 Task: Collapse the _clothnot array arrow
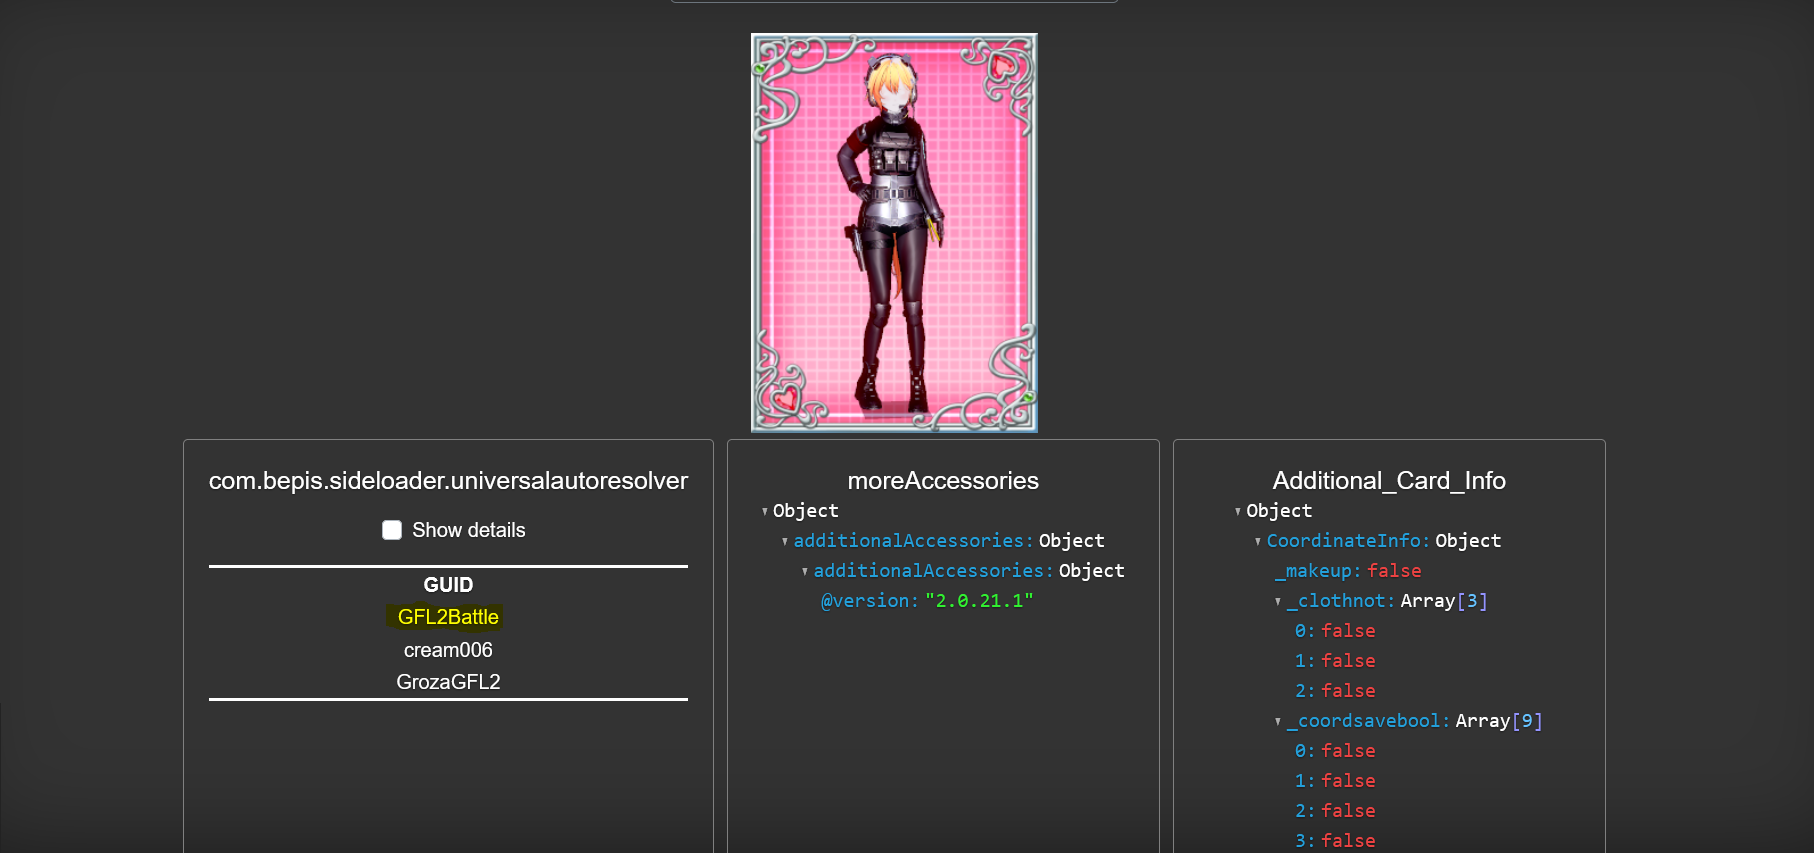[1278, 602]
